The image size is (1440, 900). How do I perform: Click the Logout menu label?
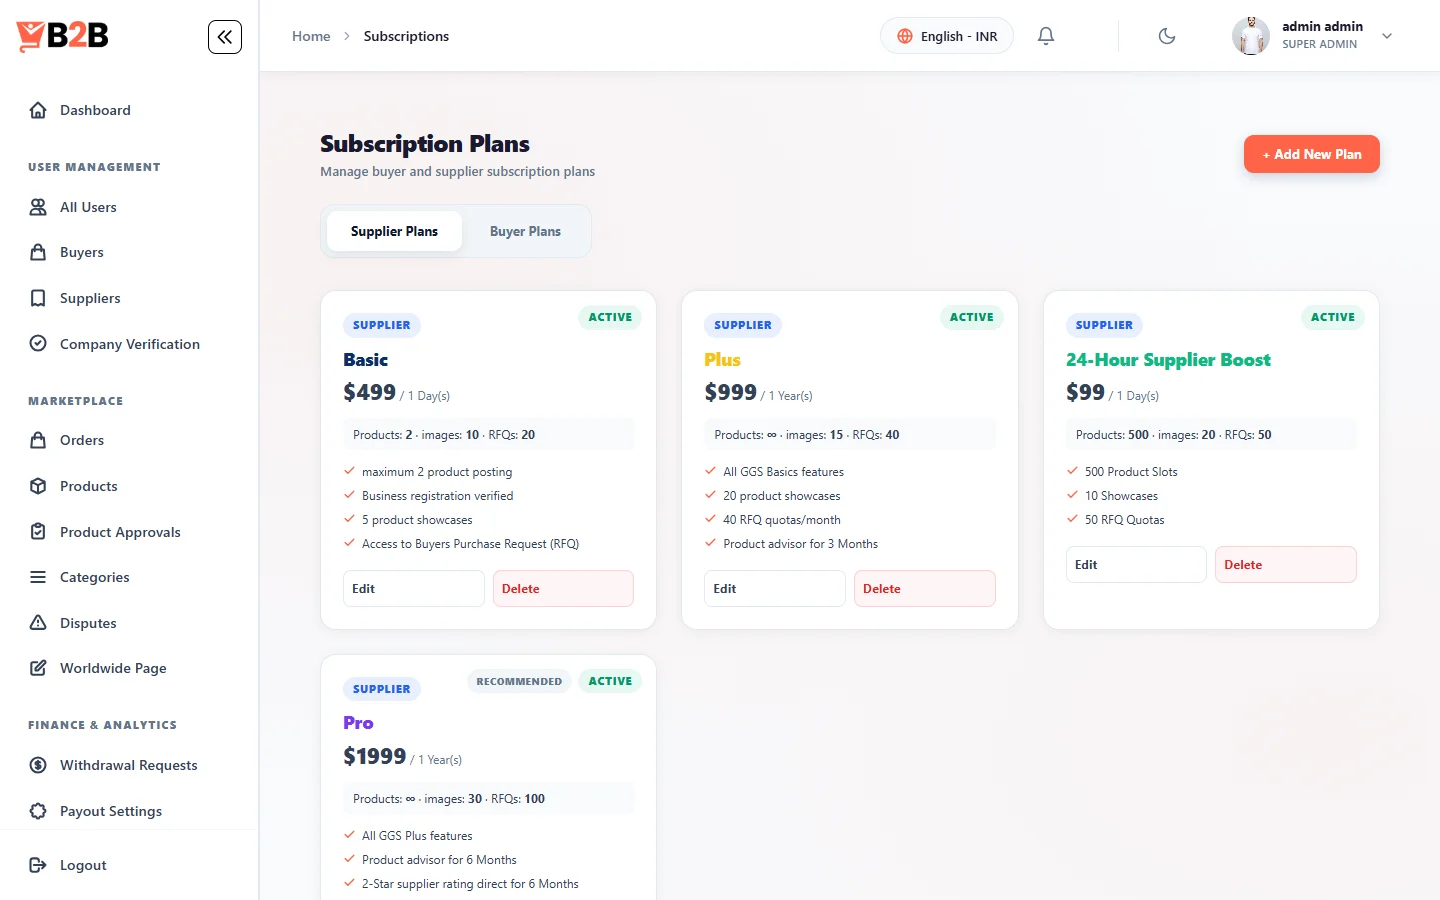(x=83, y=865)
